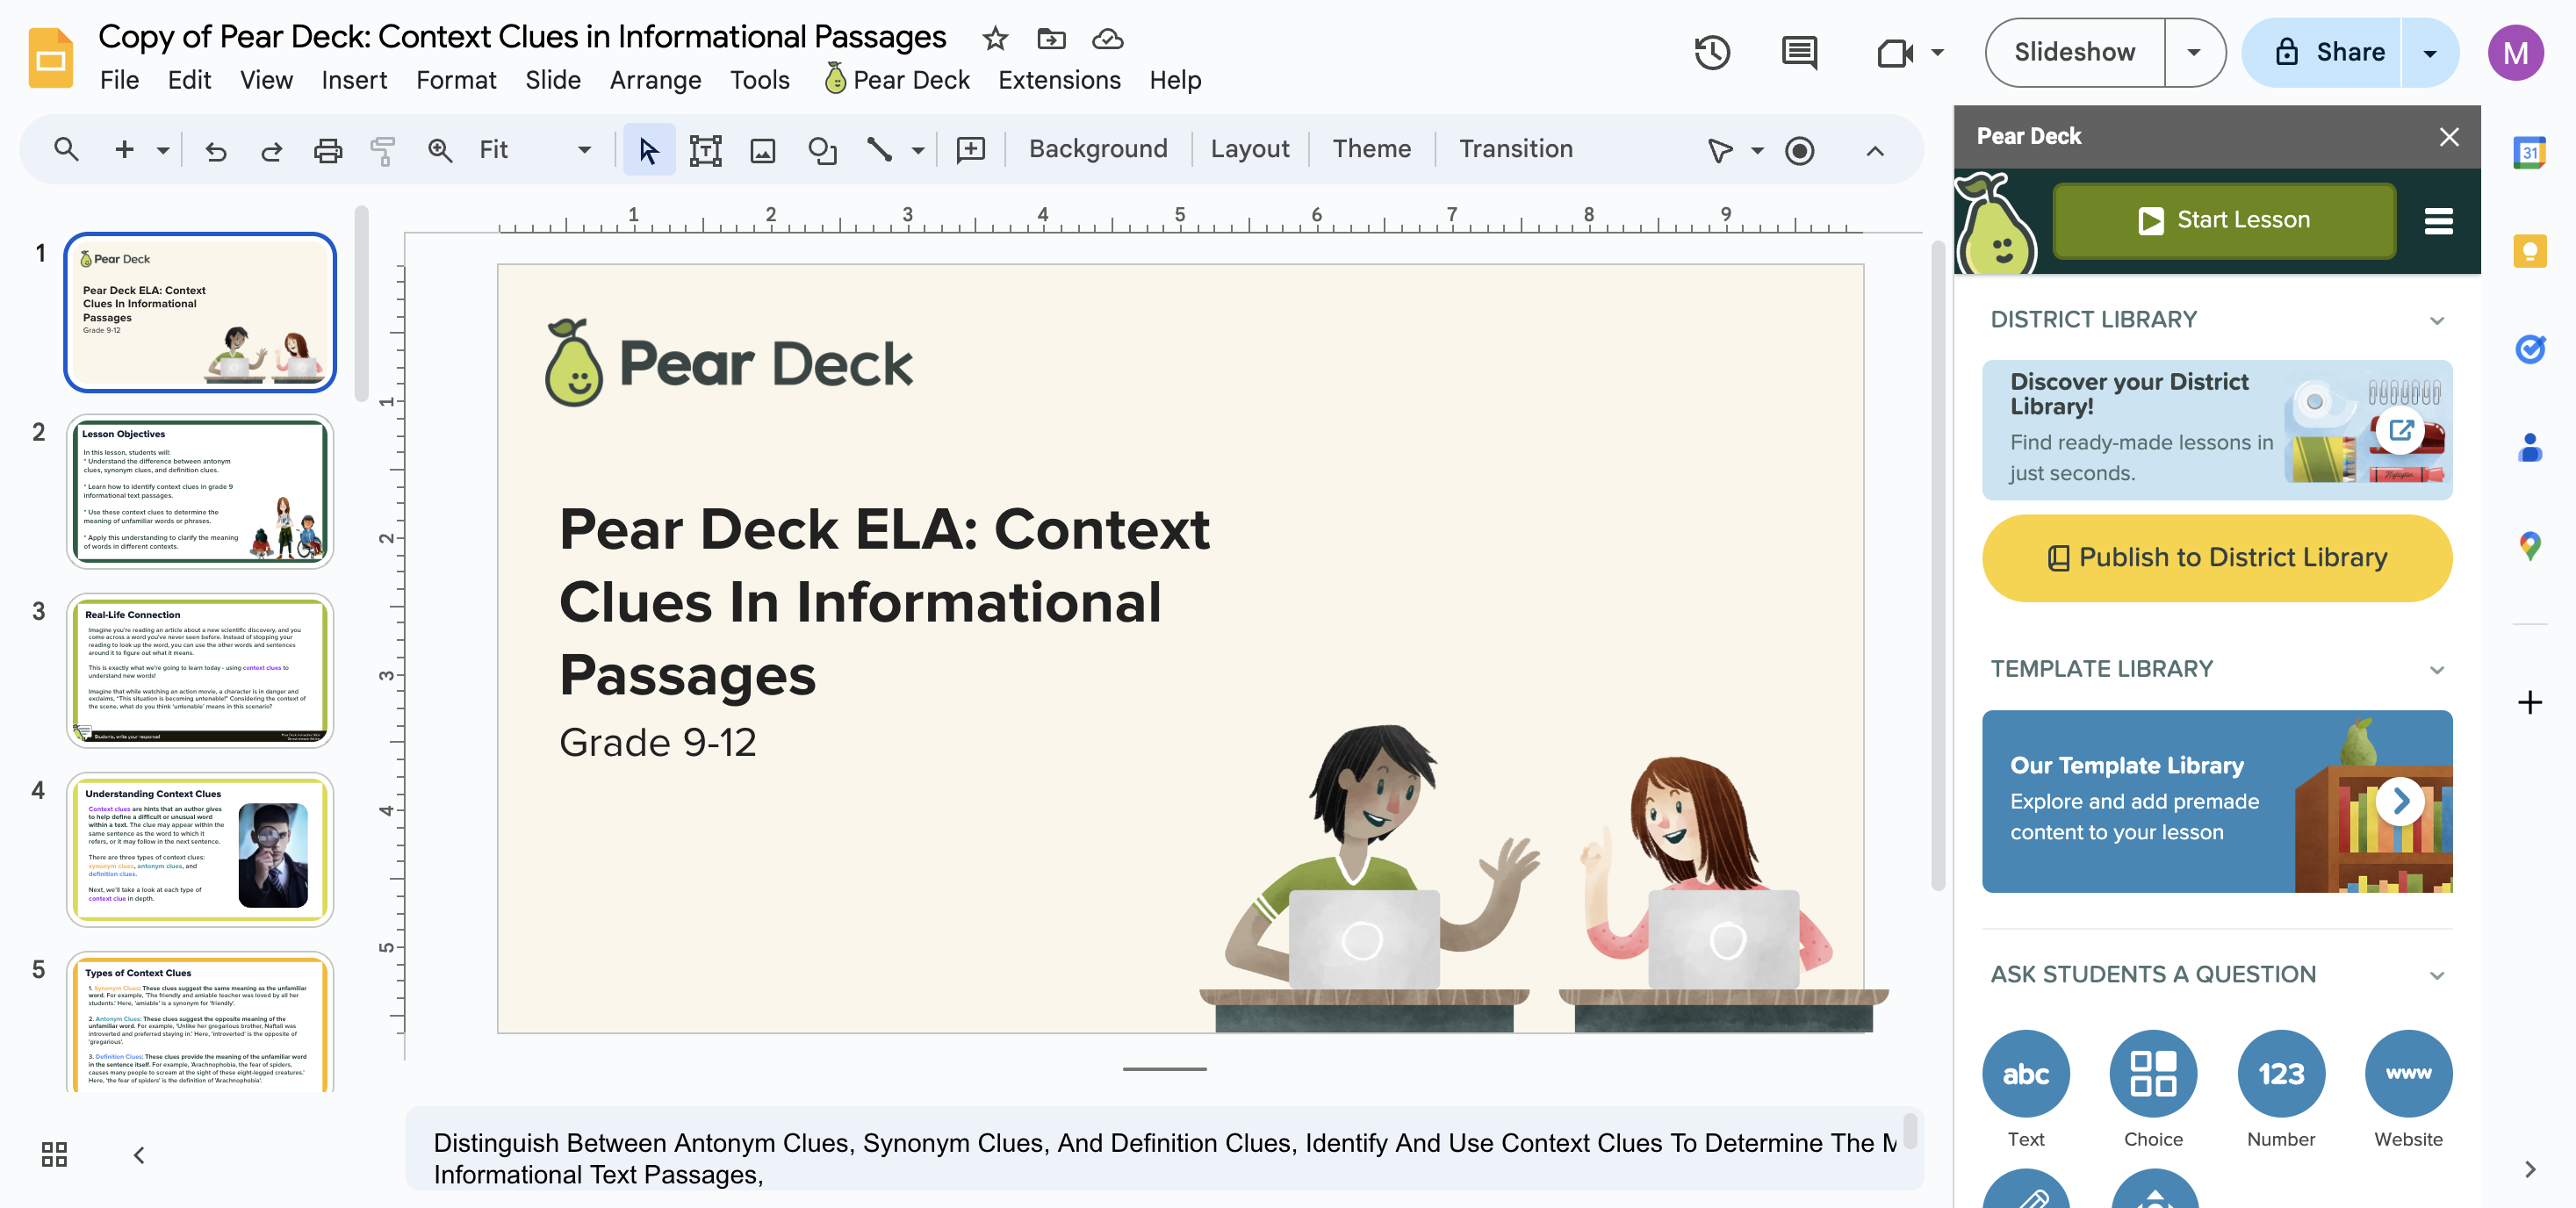Screen dimensions: 2576x1208
Task: Collapse the District Library section
Action: tap(2436, 320)
